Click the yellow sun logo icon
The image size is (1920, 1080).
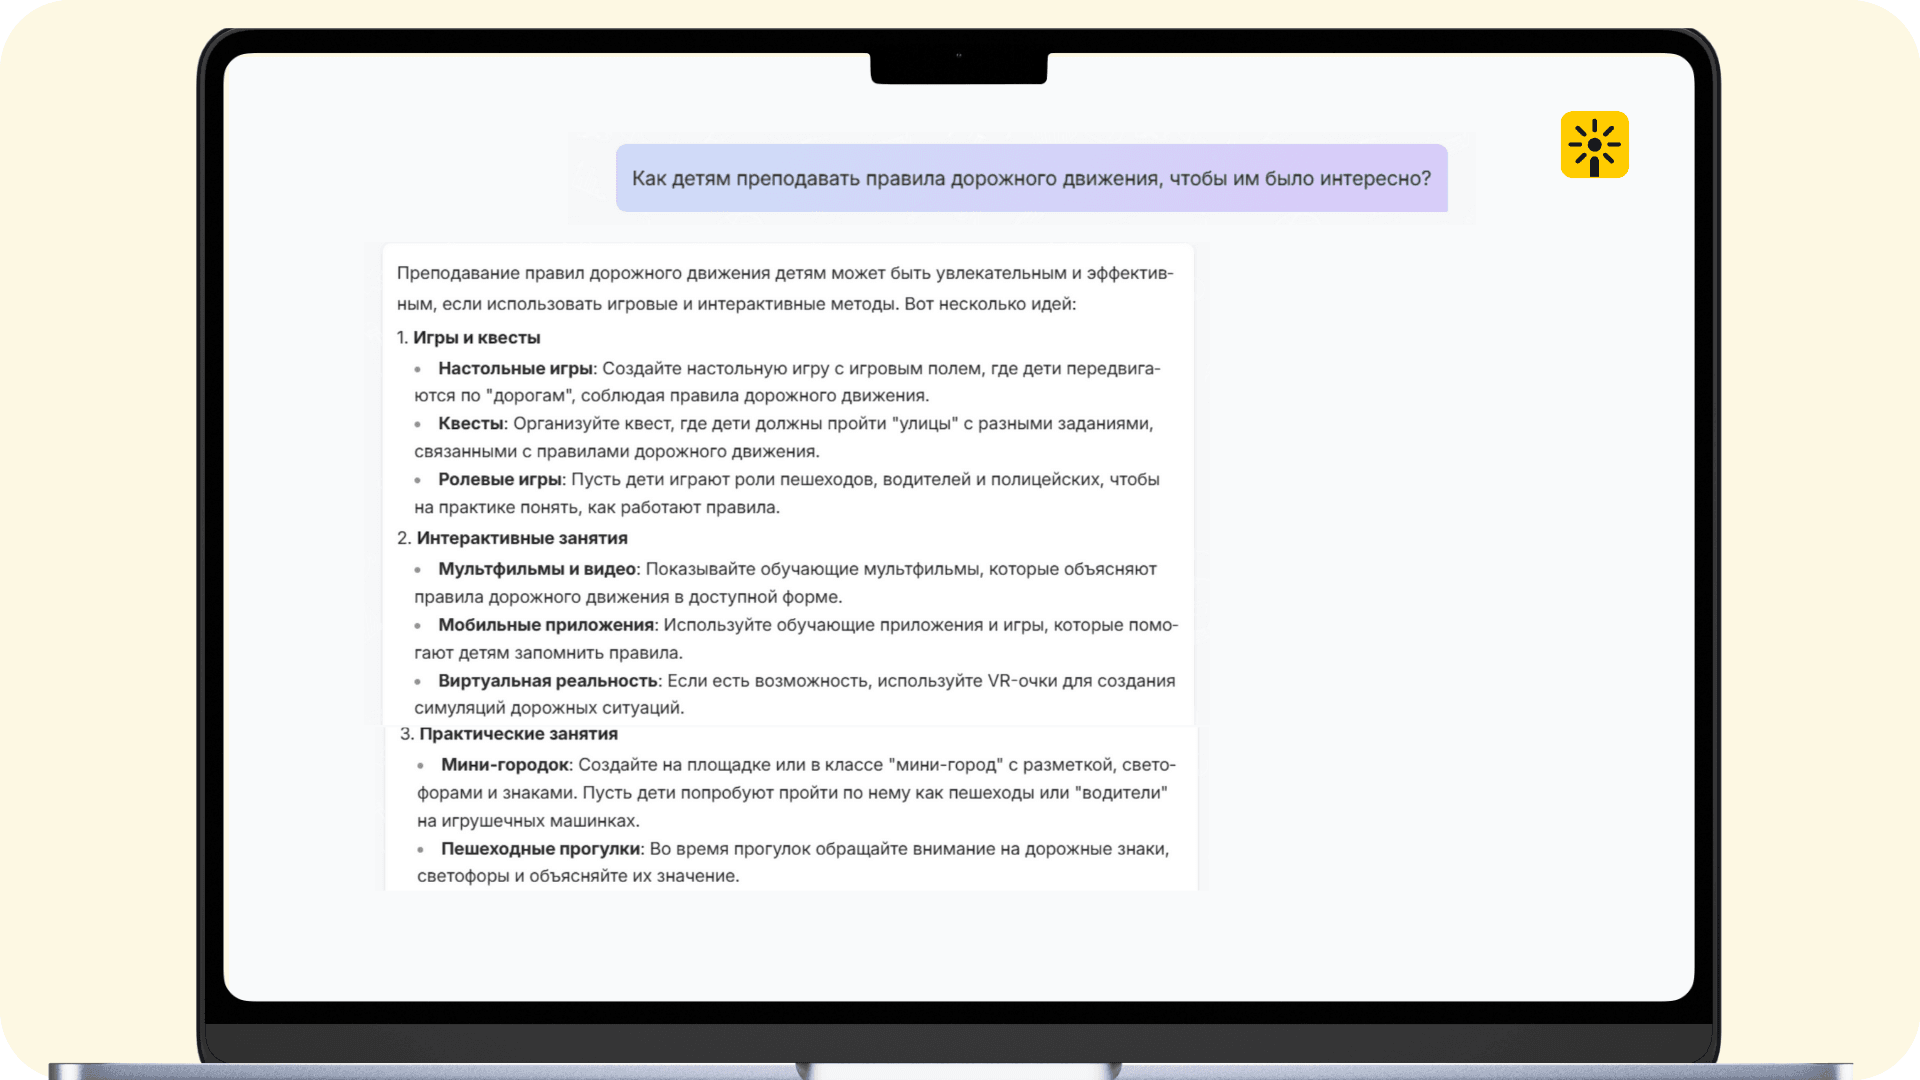[x=1594, y=145]
